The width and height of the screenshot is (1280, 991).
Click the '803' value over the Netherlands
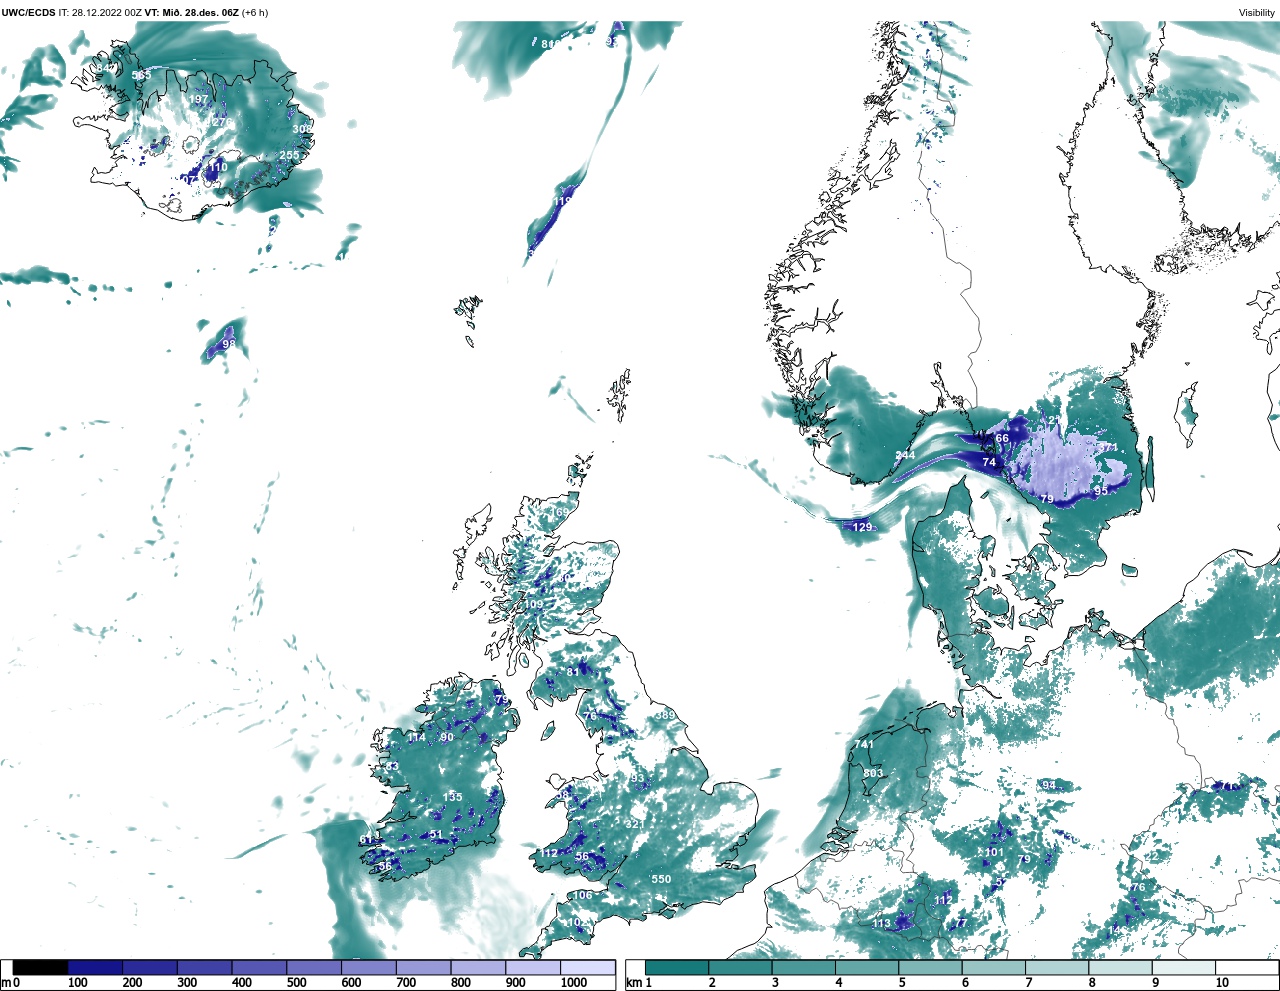point(873,773)
